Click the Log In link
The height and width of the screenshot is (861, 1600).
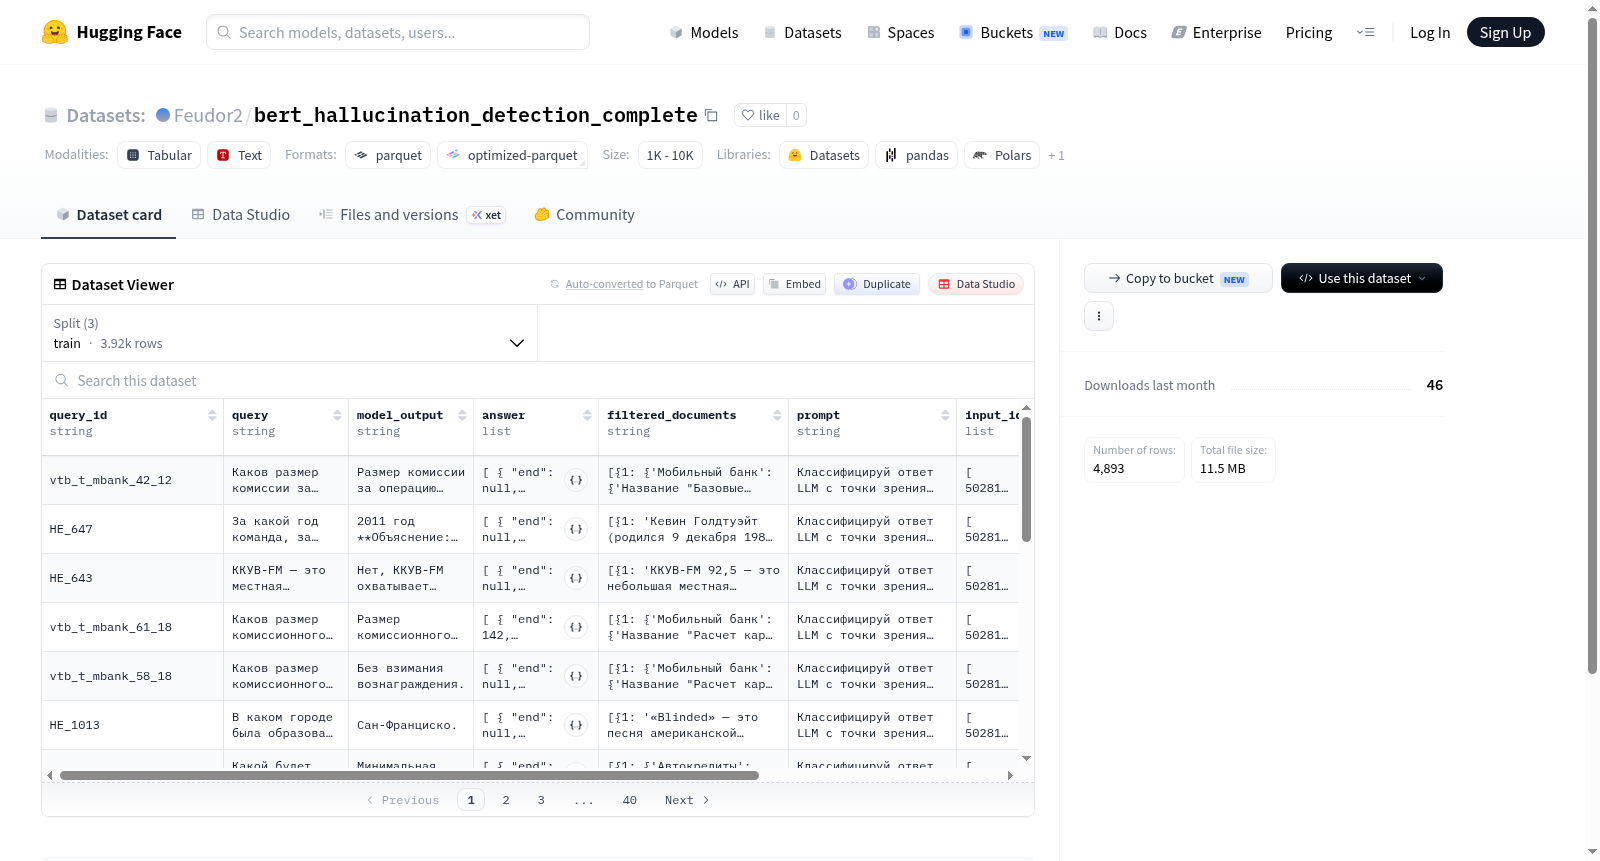tap(1430, 32)
